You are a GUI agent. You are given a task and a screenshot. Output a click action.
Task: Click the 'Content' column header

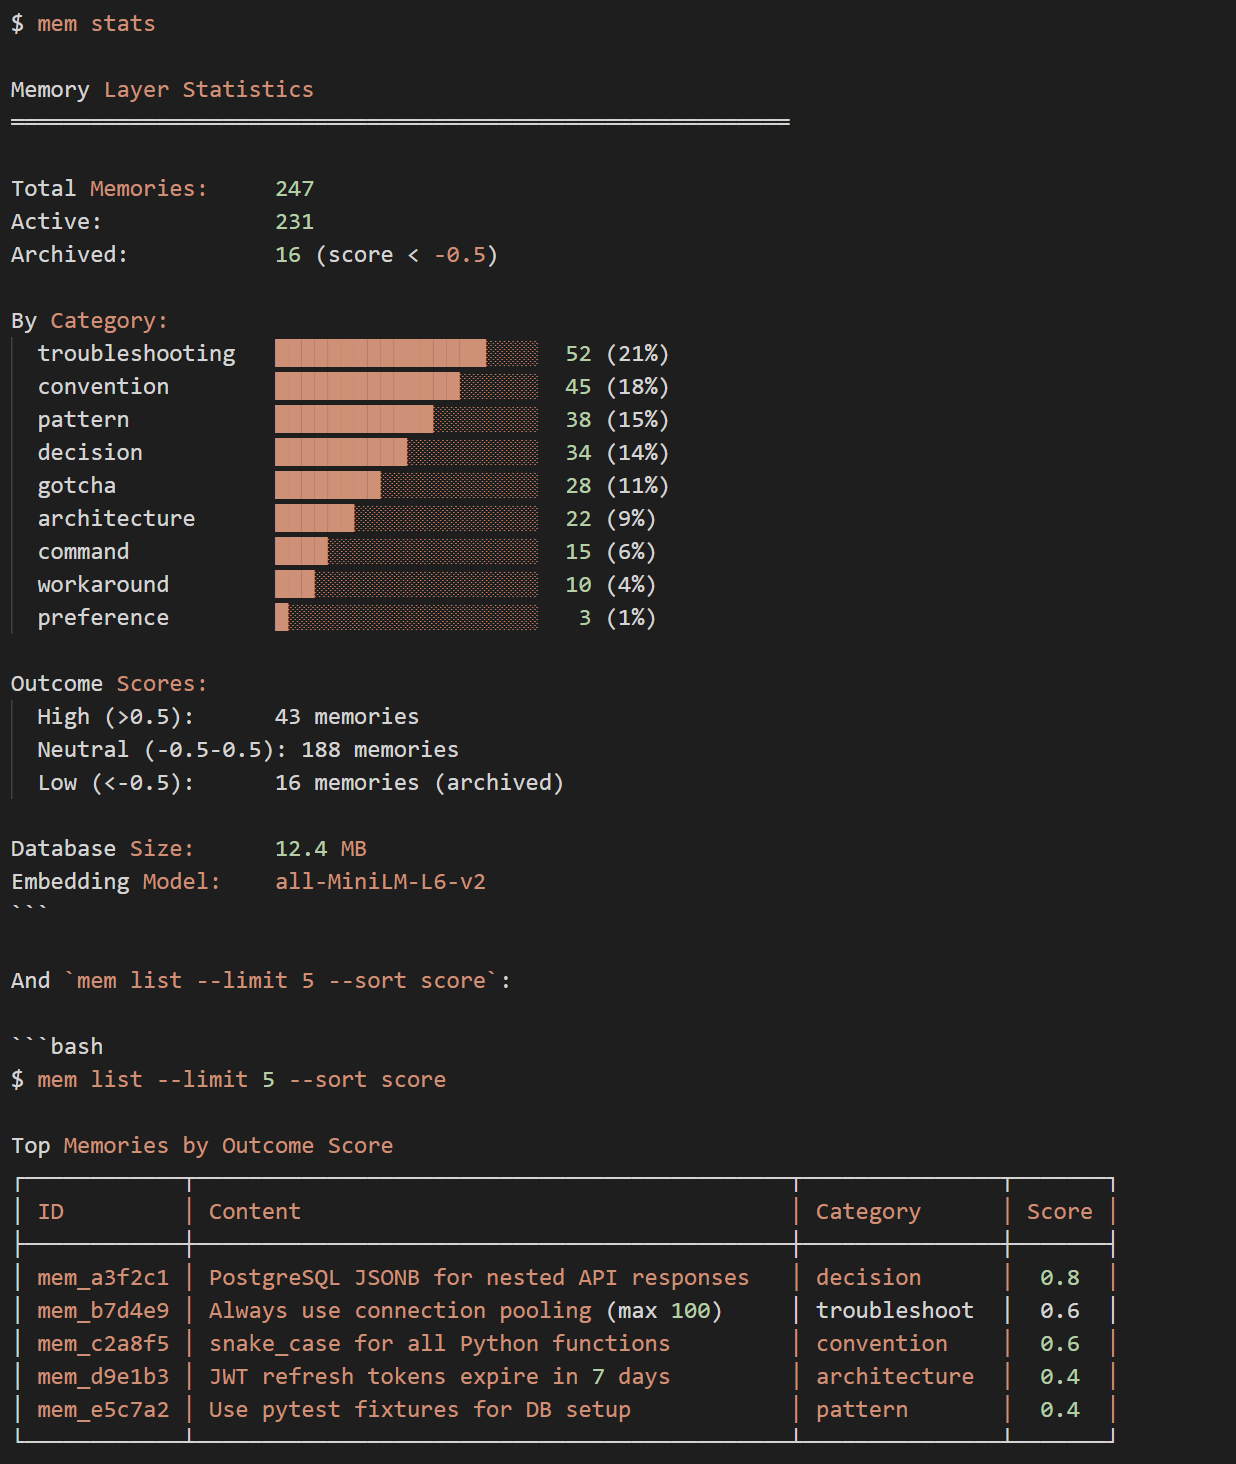[254, 1211]
